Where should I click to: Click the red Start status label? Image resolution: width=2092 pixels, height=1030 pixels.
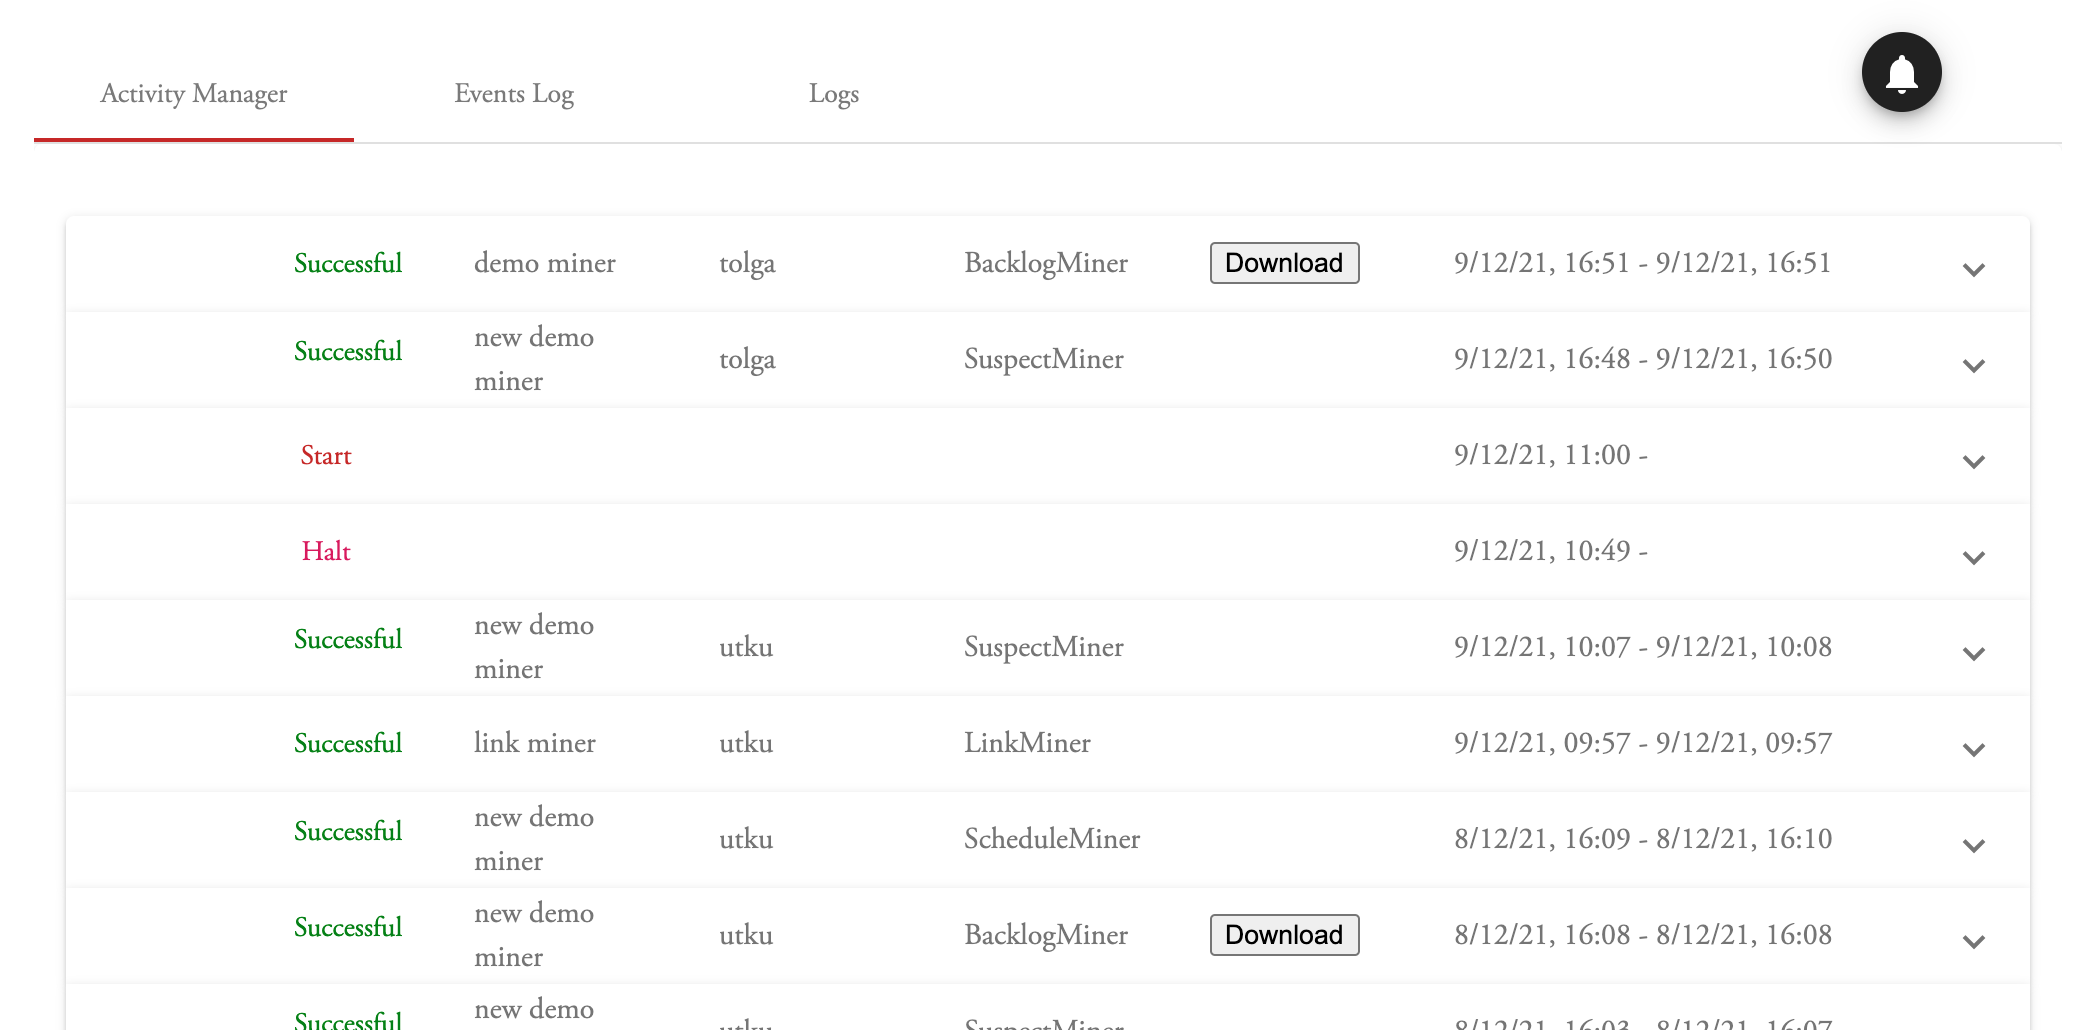pos(326,456)
